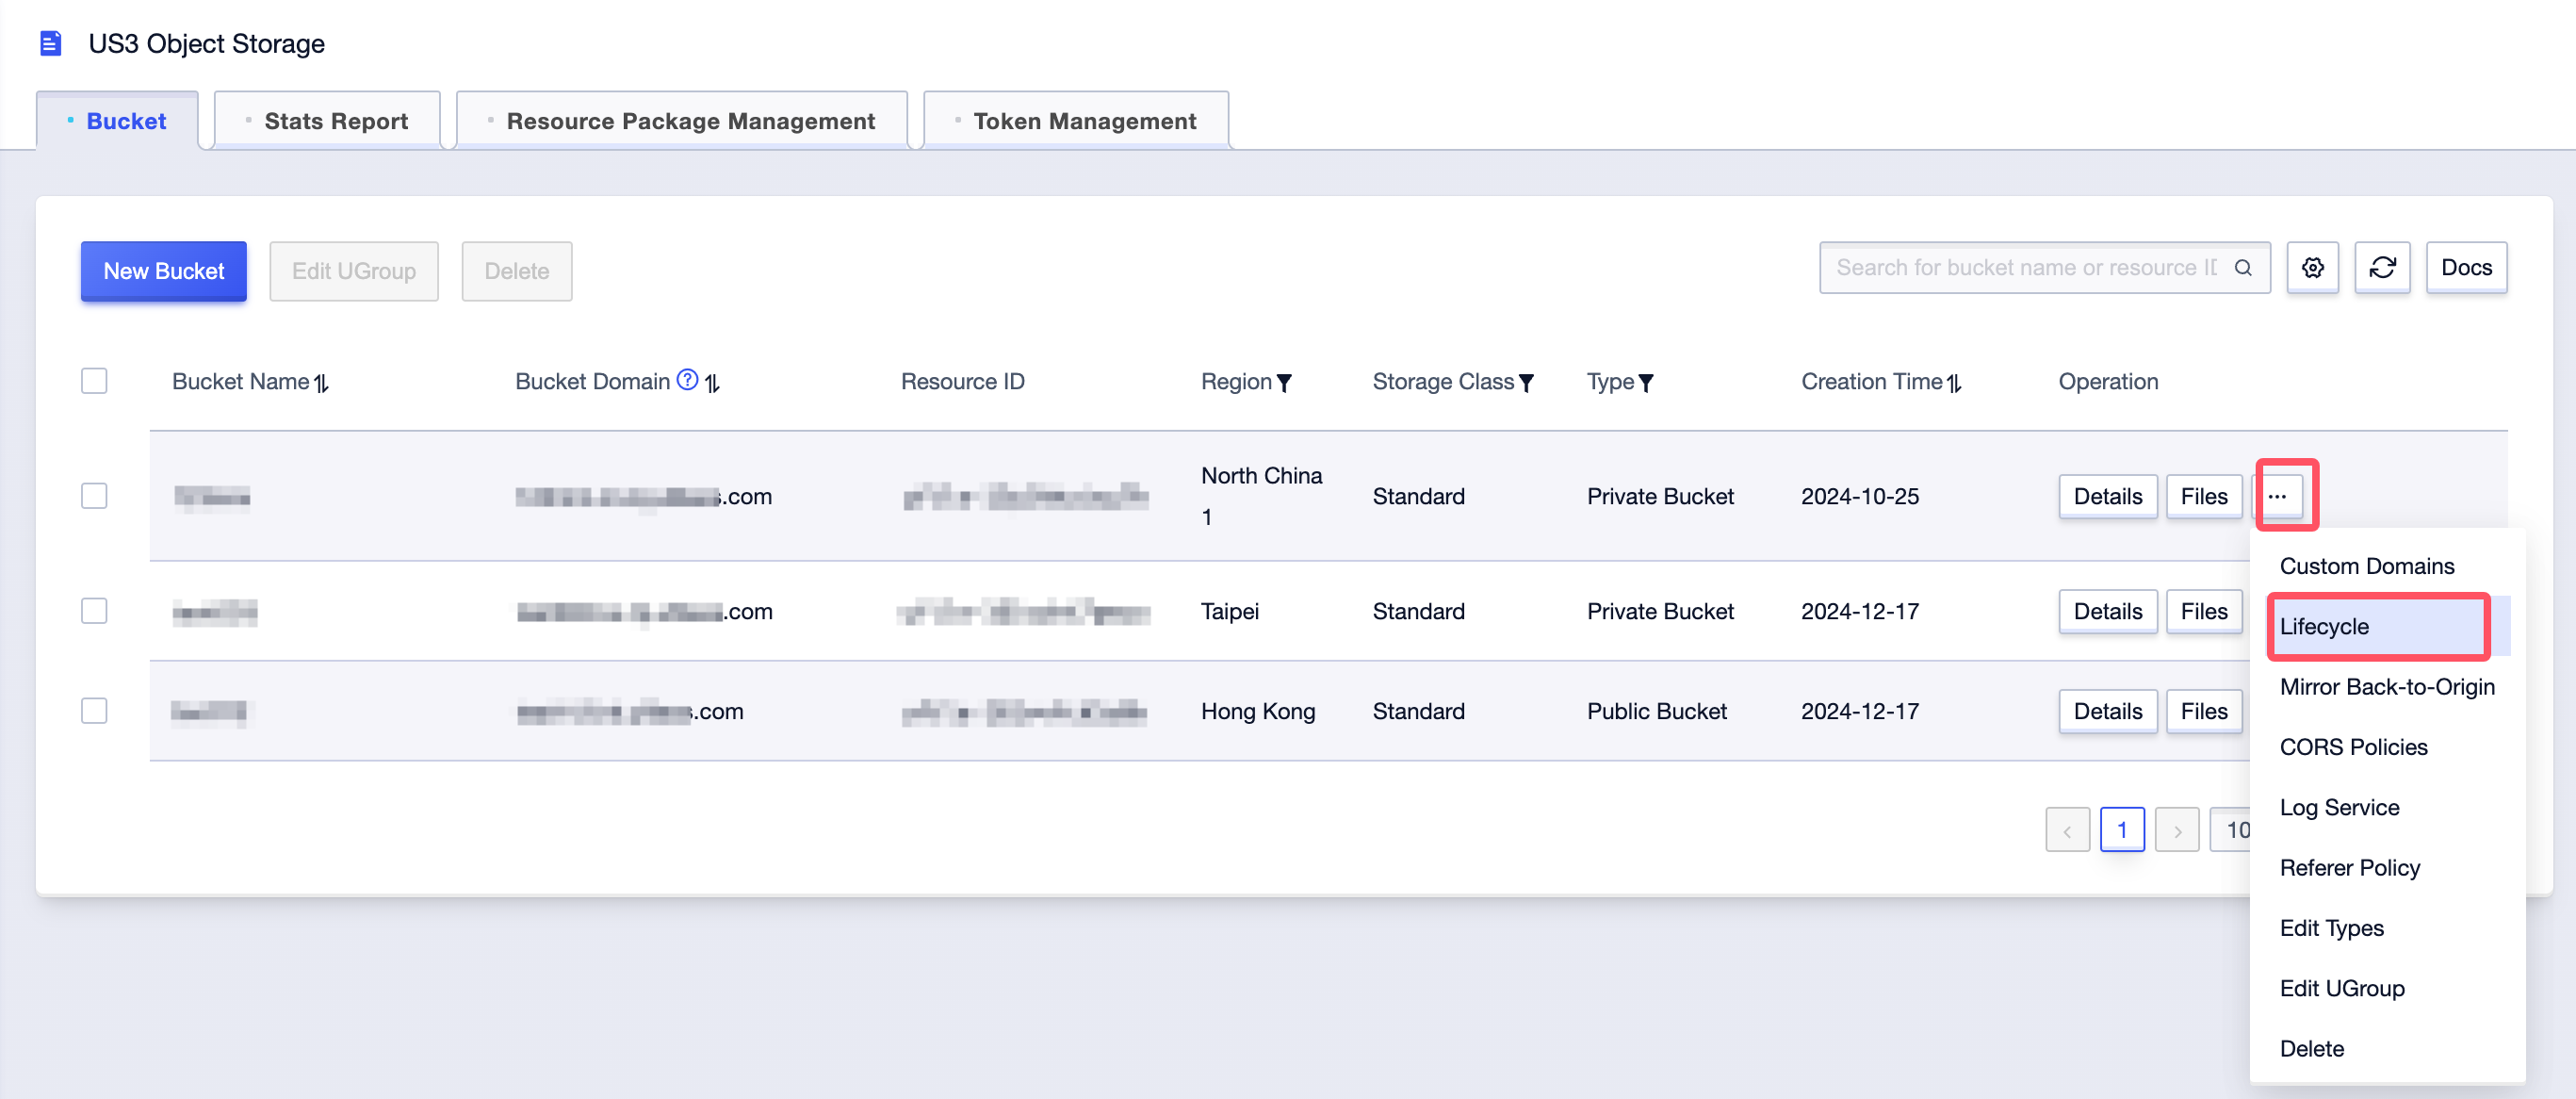Open the Region filter dropdown
Viewport: 2576px width, 1099px height.
(x=1285, y=382)
